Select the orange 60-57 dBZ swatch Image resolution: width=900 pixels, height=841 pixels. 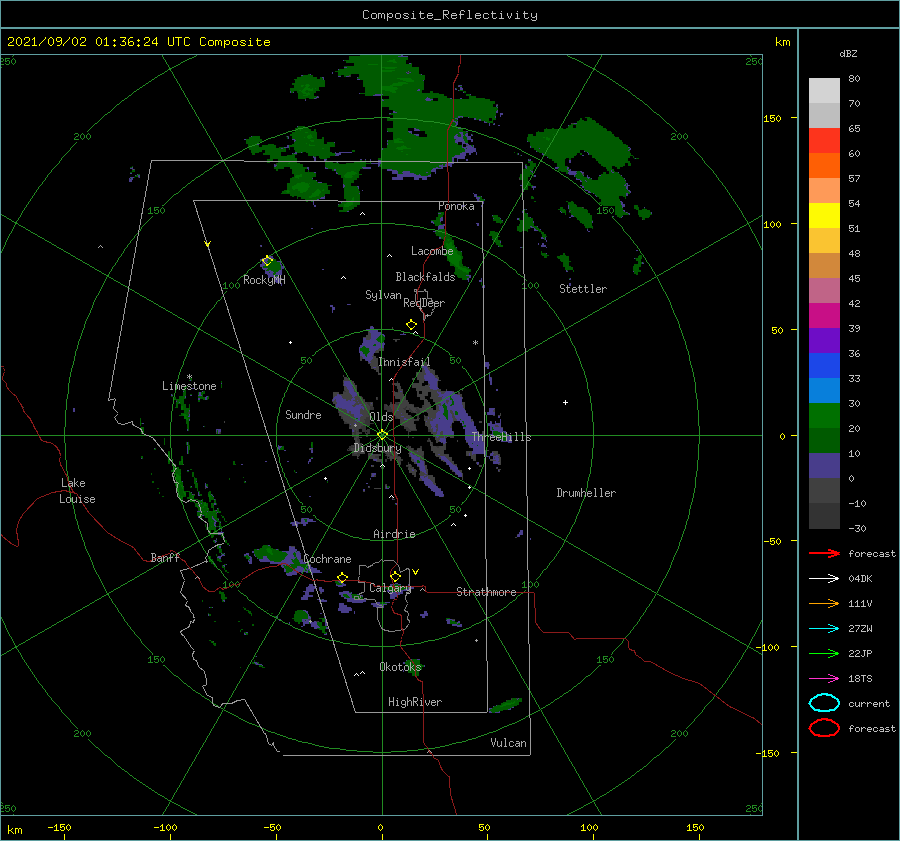pyautogui.click(x=824, y=166)
